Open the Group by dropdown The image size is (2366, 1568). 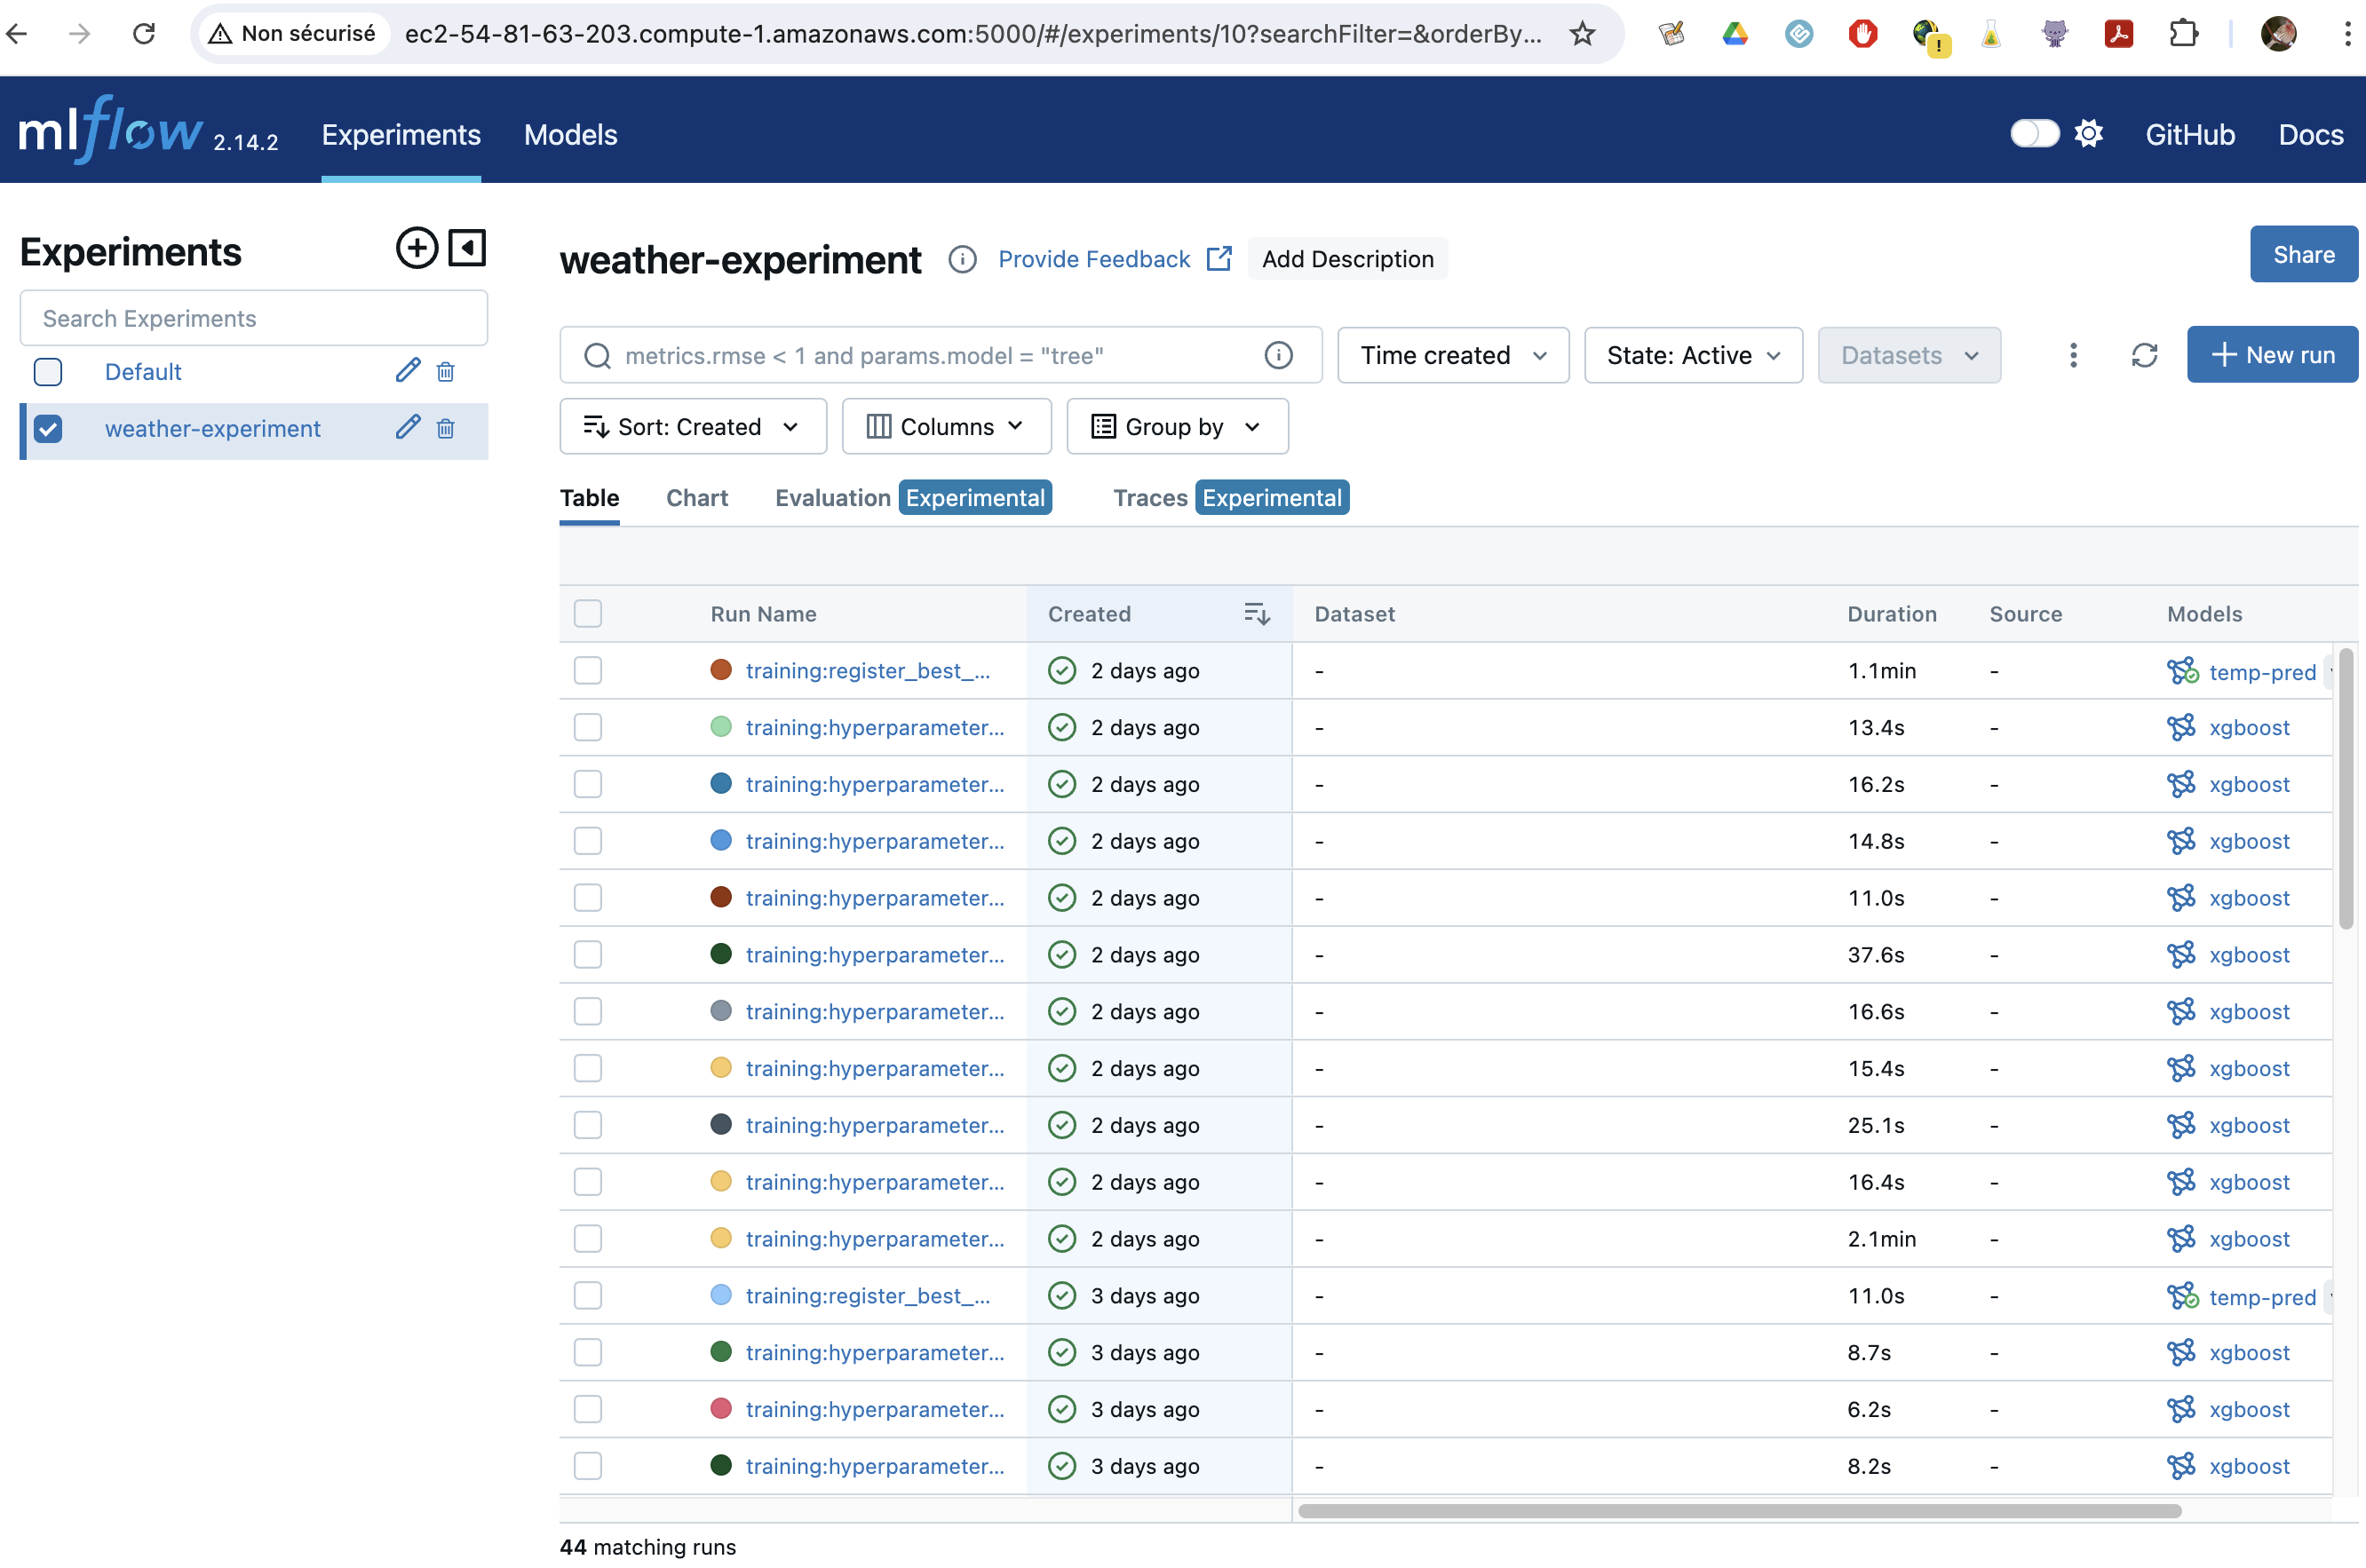[1177, 426]
